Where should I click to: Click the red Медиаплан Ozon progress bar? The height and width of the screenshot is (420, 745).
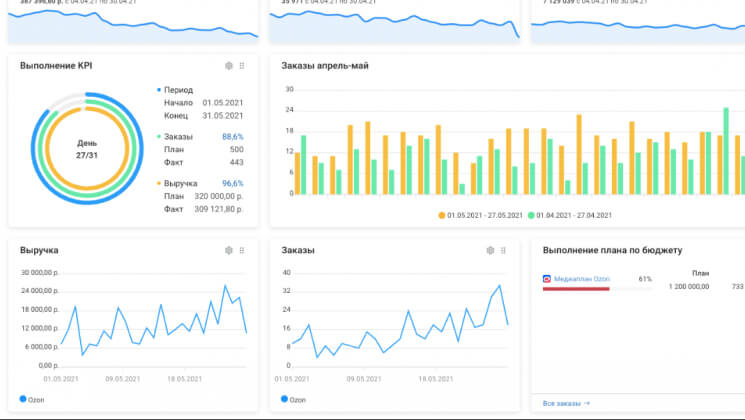coord(576,289)
